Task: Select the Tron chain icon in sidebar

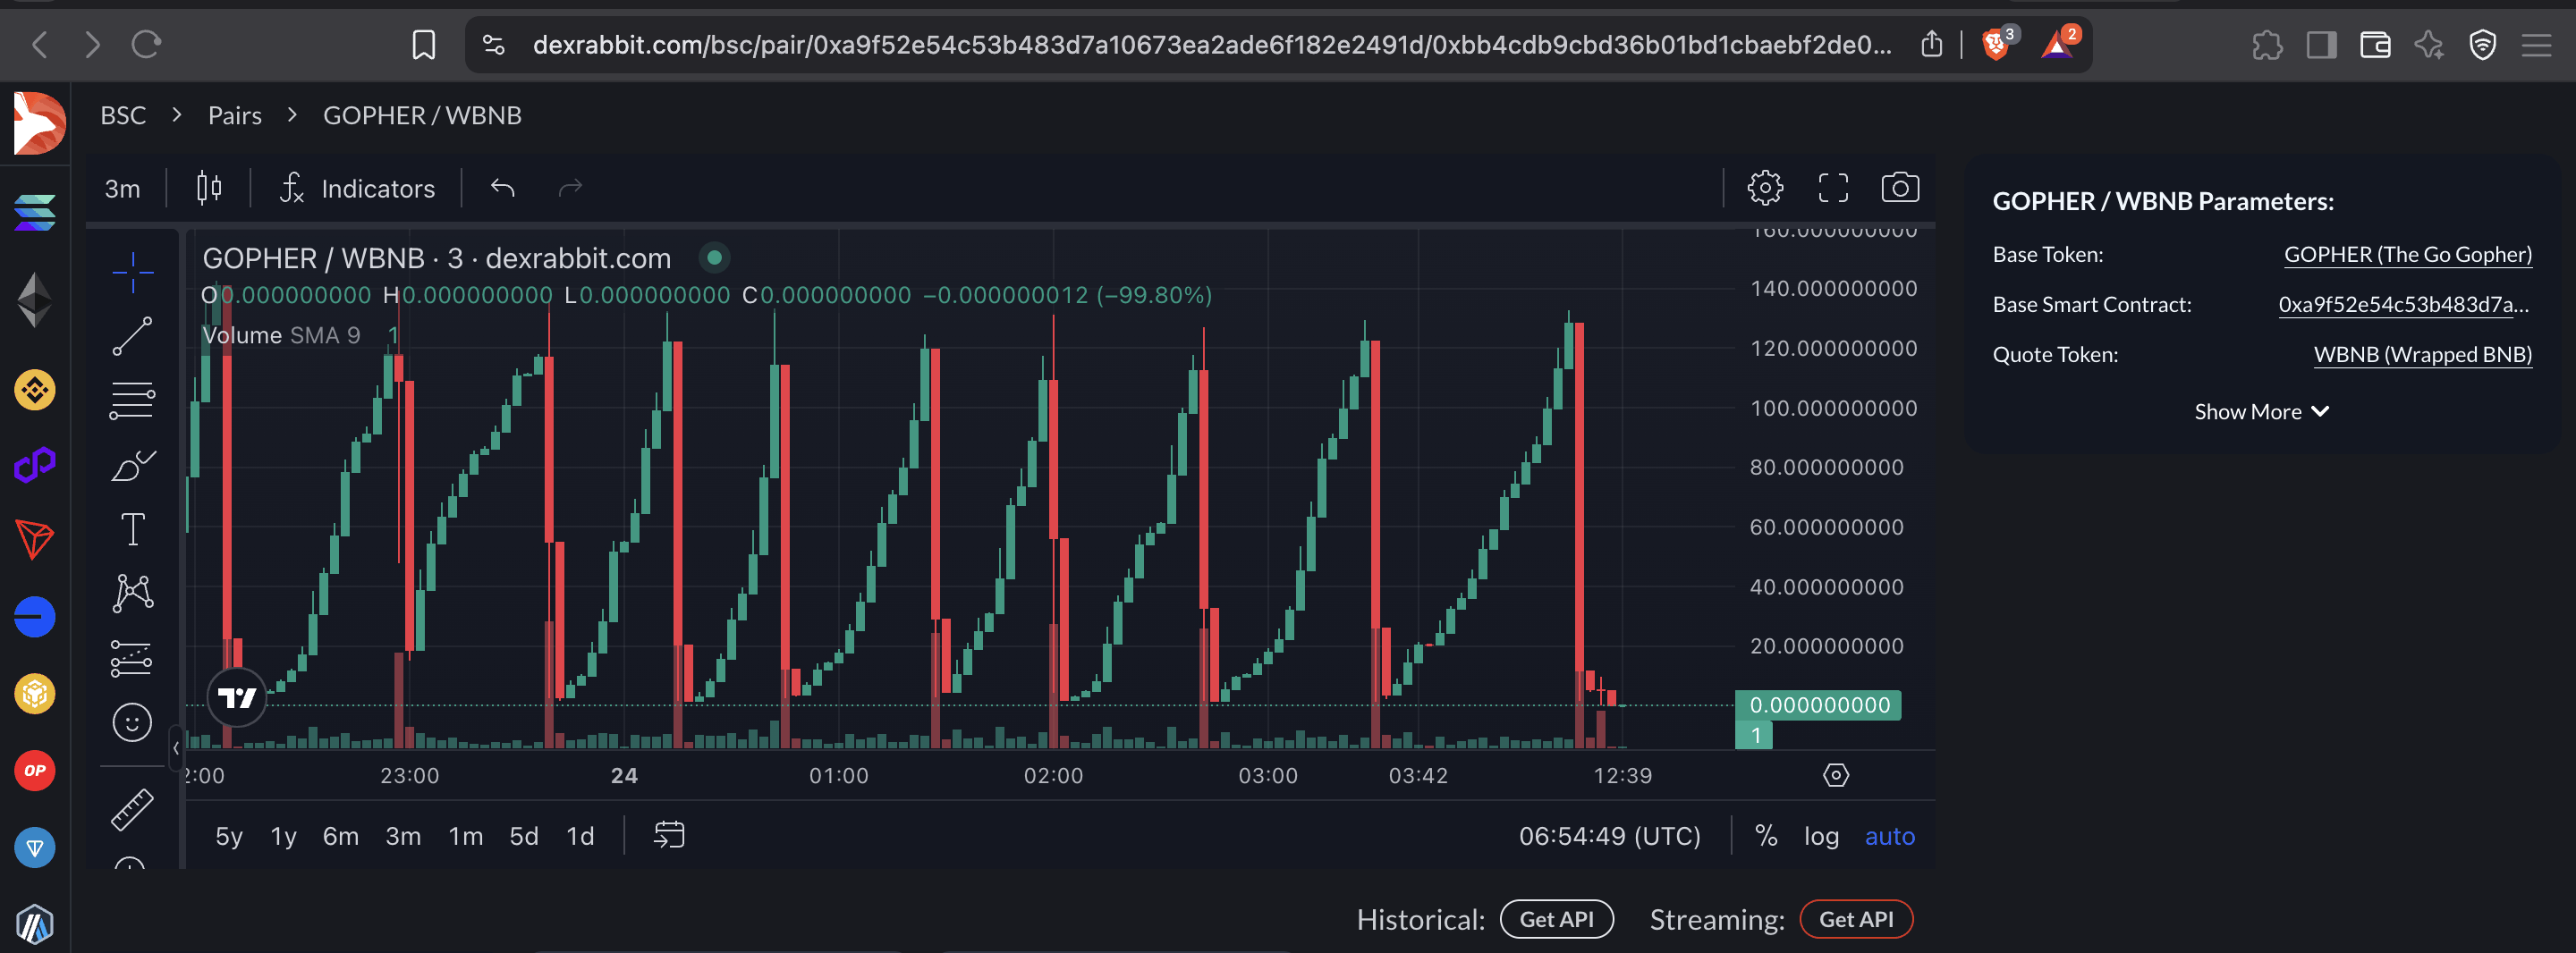Action: (35, 540)
